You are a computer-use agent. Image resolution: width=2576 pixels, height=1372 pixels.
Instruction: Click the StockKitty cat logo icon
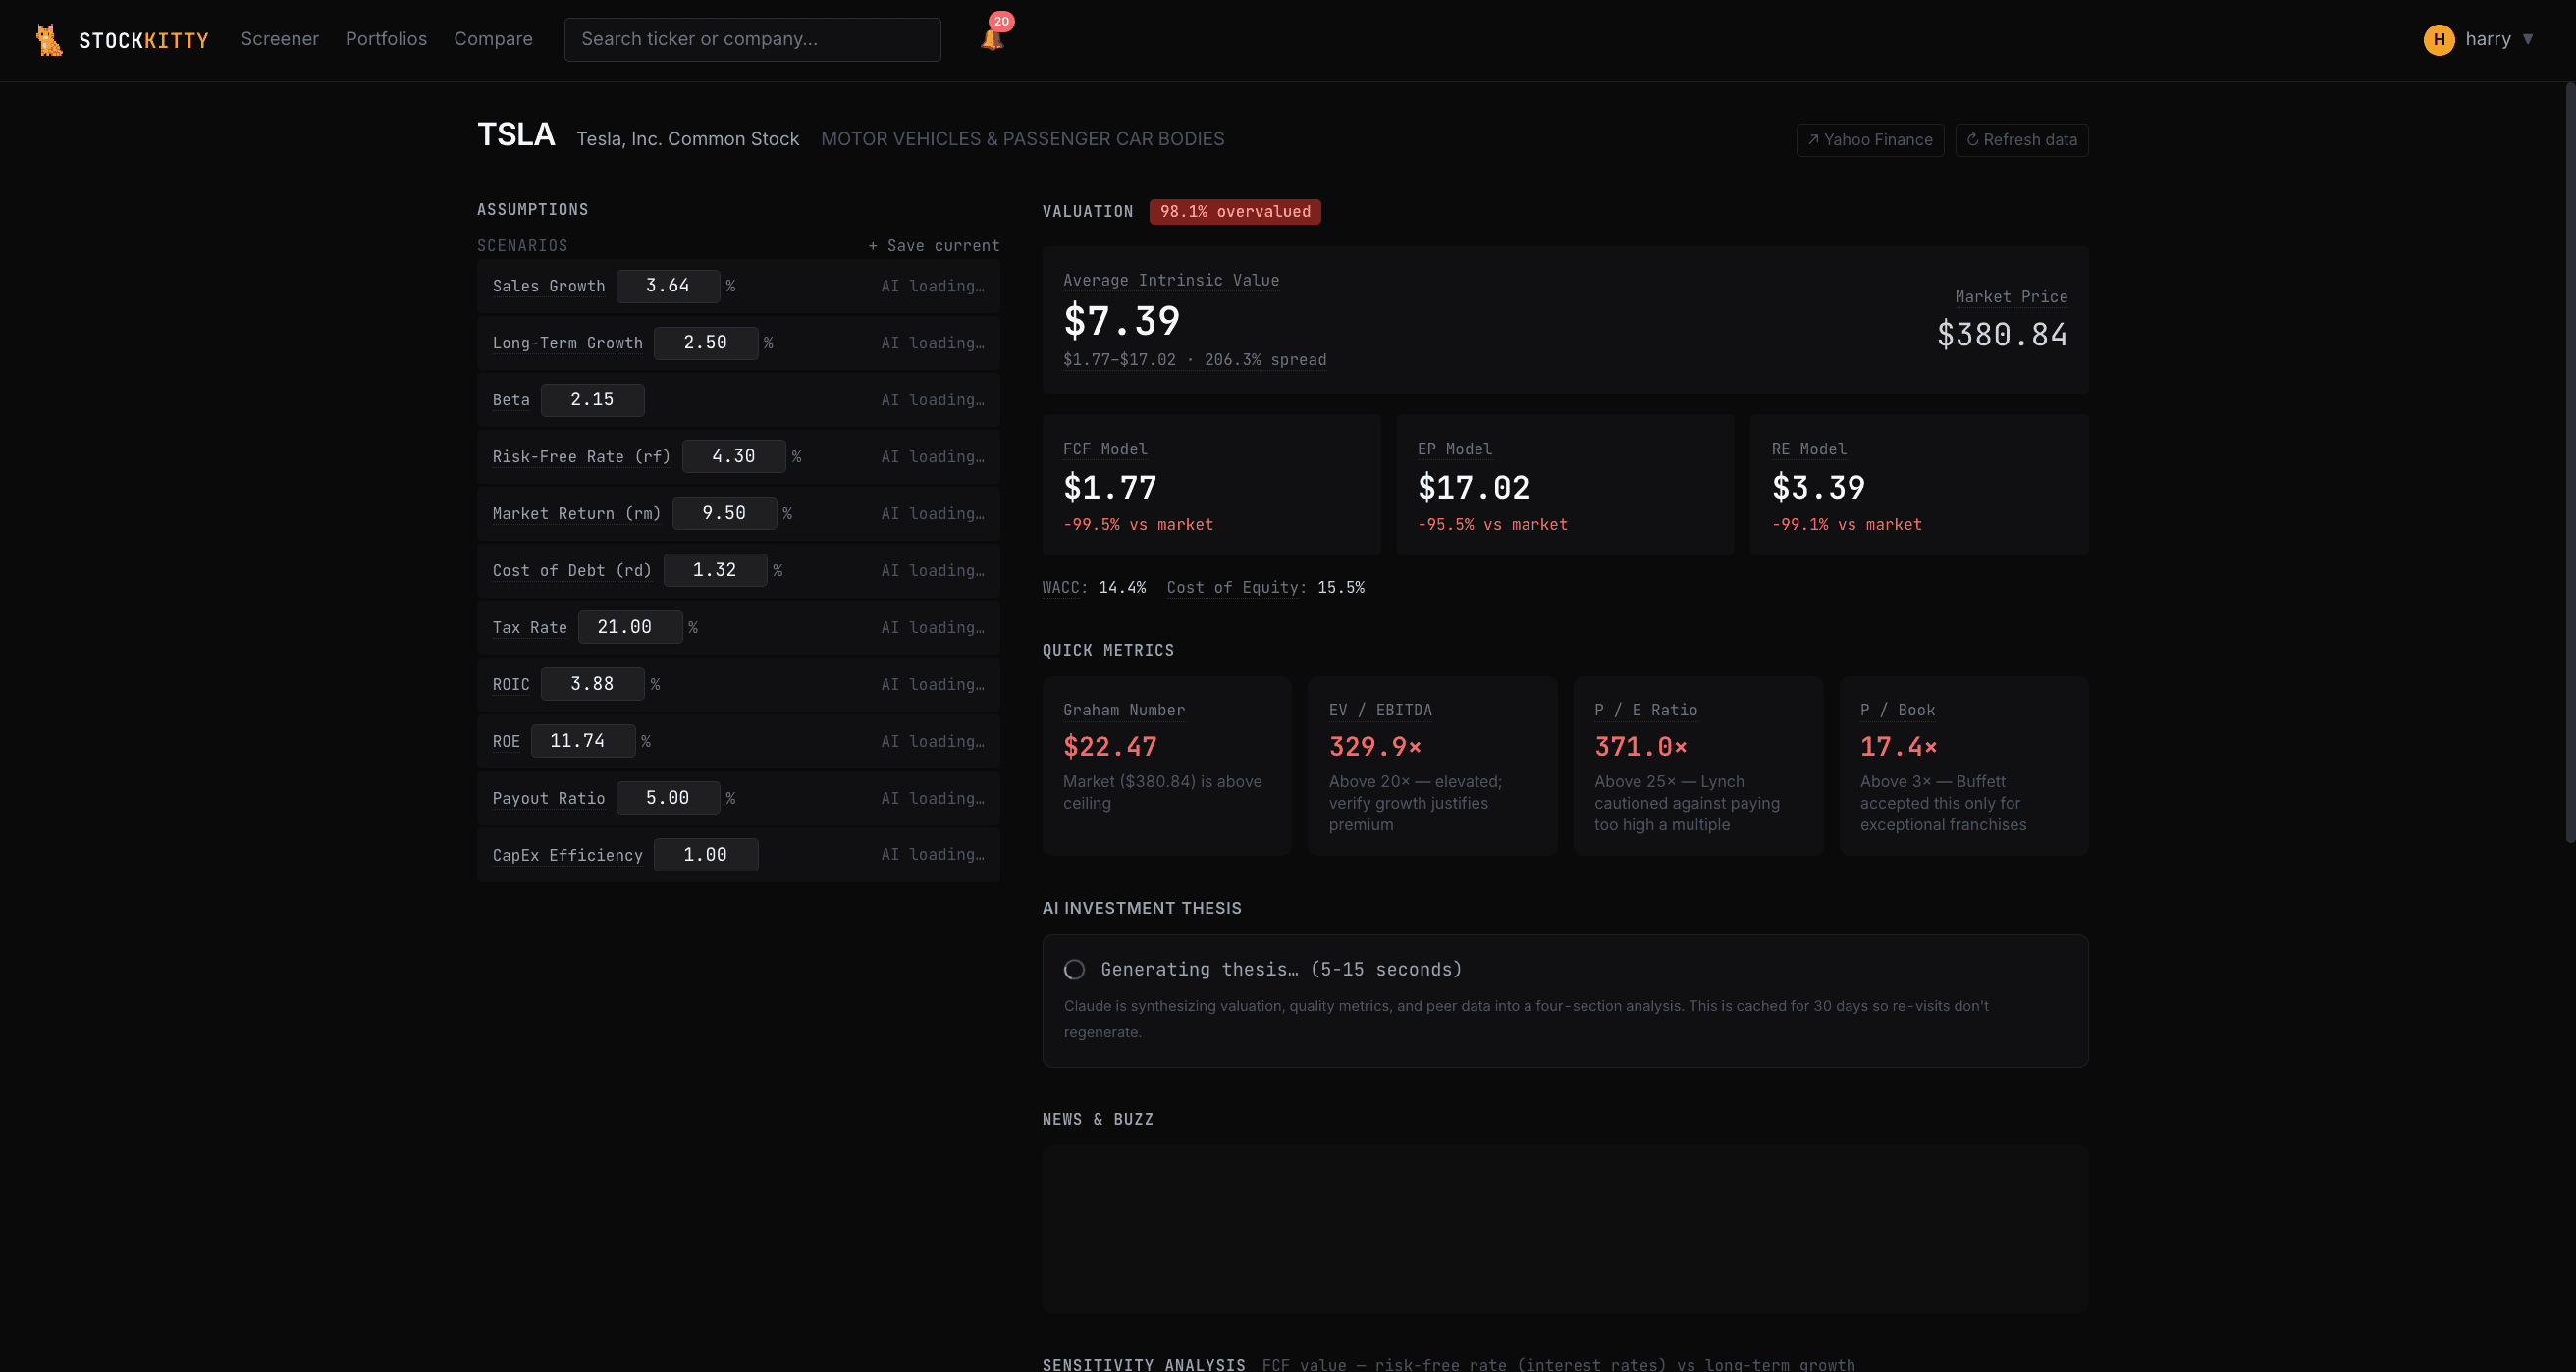(x=49, y=40)
